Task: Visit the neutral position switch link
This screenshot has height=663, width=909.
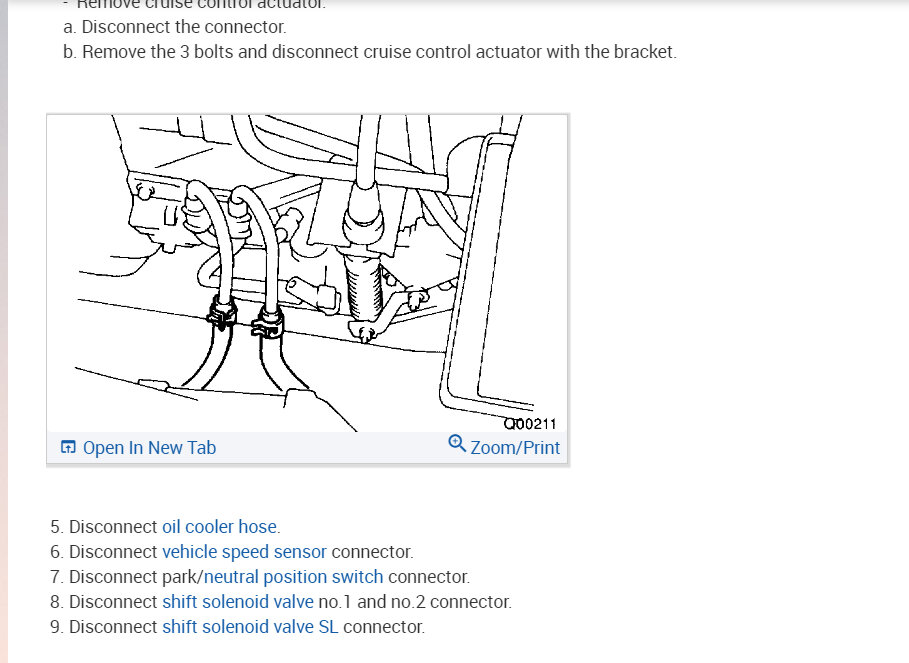Action: coord(293,577)
